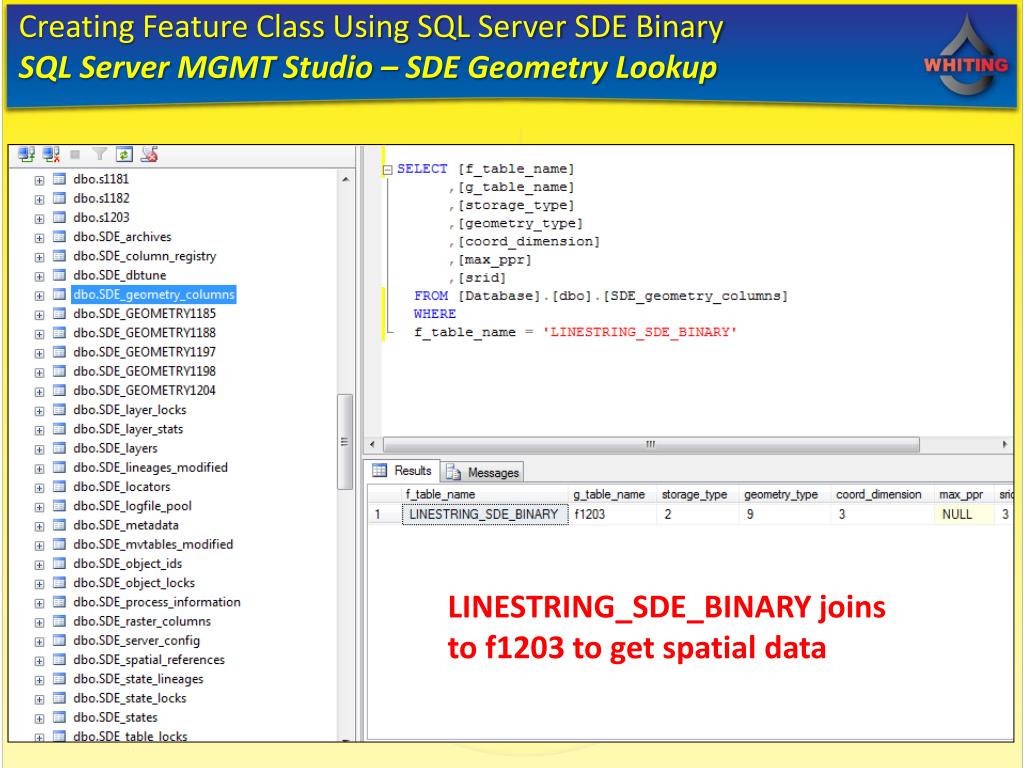Click the max_ppr column header

[963, 494]
